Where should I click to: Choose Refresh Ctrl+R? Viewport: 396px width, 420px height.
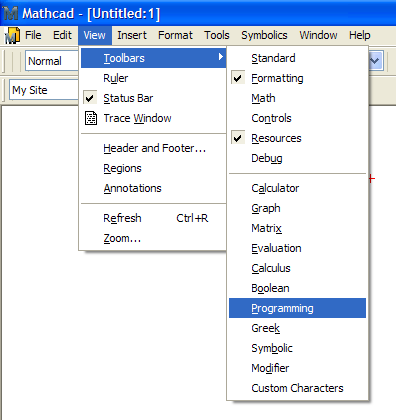(153, 218)
